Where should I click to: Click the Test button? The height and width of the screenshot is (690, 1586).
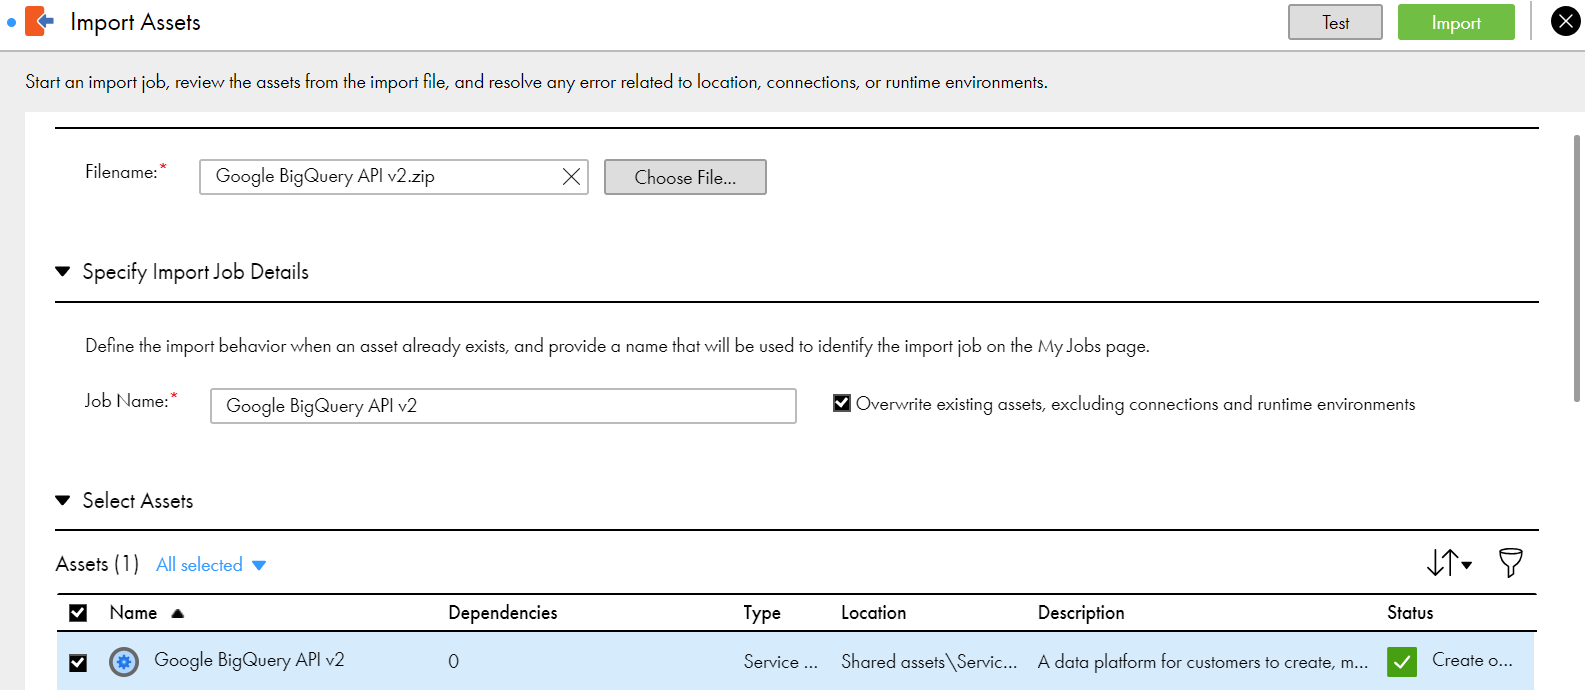[x=1335, y=22]
